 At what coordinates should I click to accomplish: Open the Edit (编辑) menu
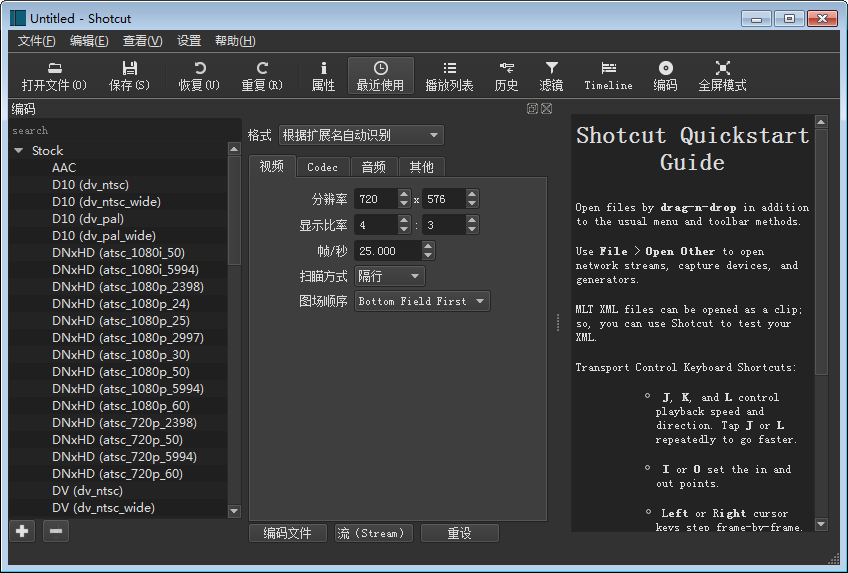click(x=89, y=41)
